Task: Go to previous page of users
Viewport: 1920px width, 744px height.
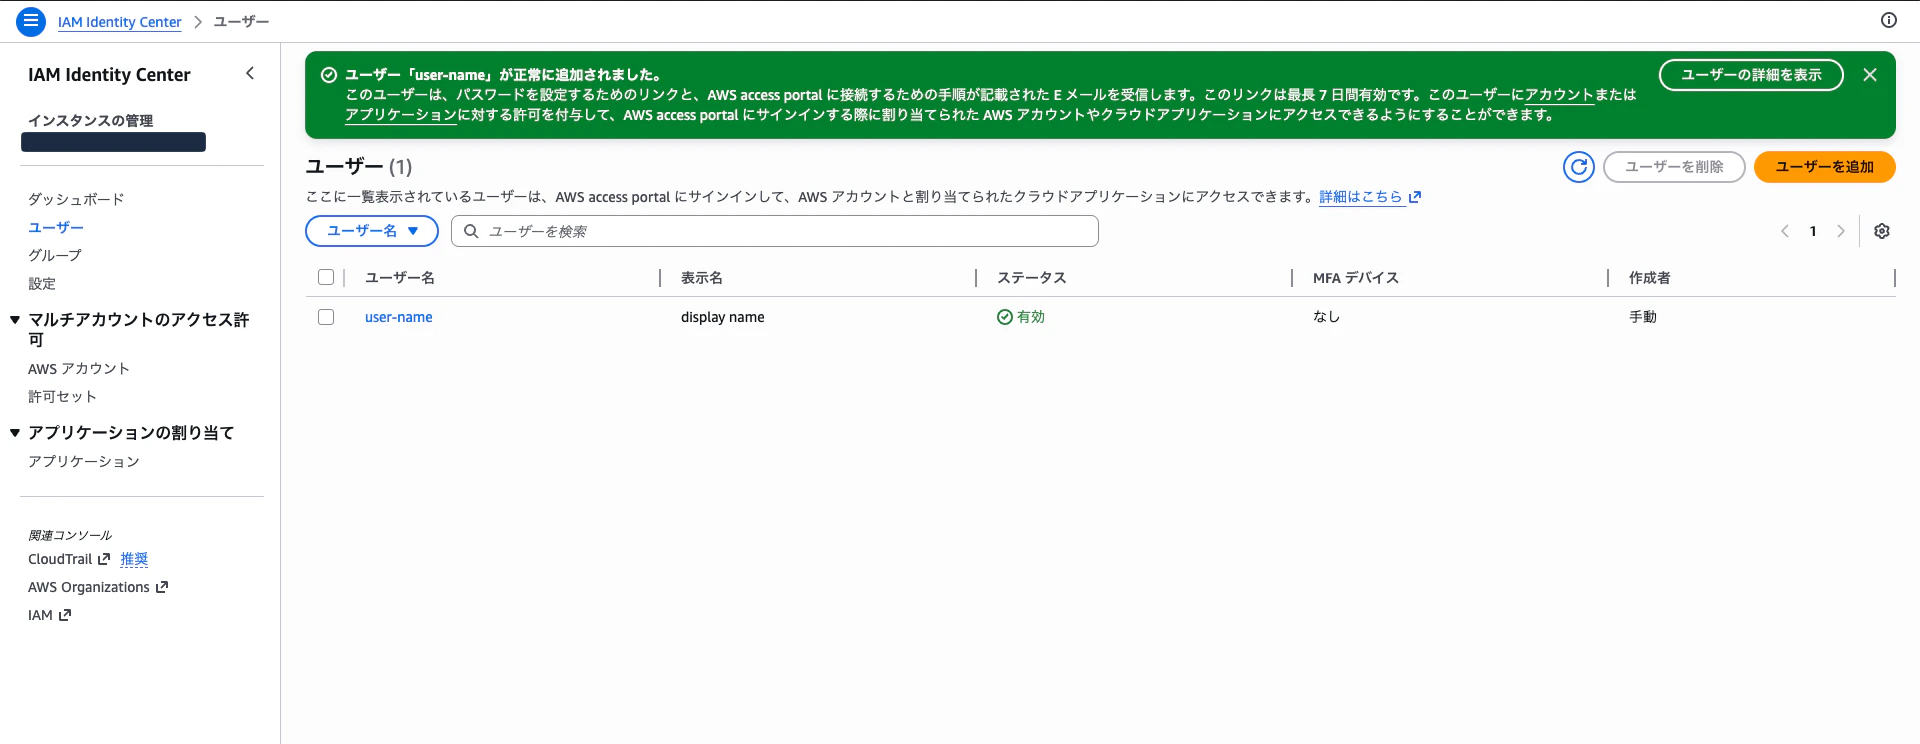Action: pyautogui.click(x=1785, y=231)
